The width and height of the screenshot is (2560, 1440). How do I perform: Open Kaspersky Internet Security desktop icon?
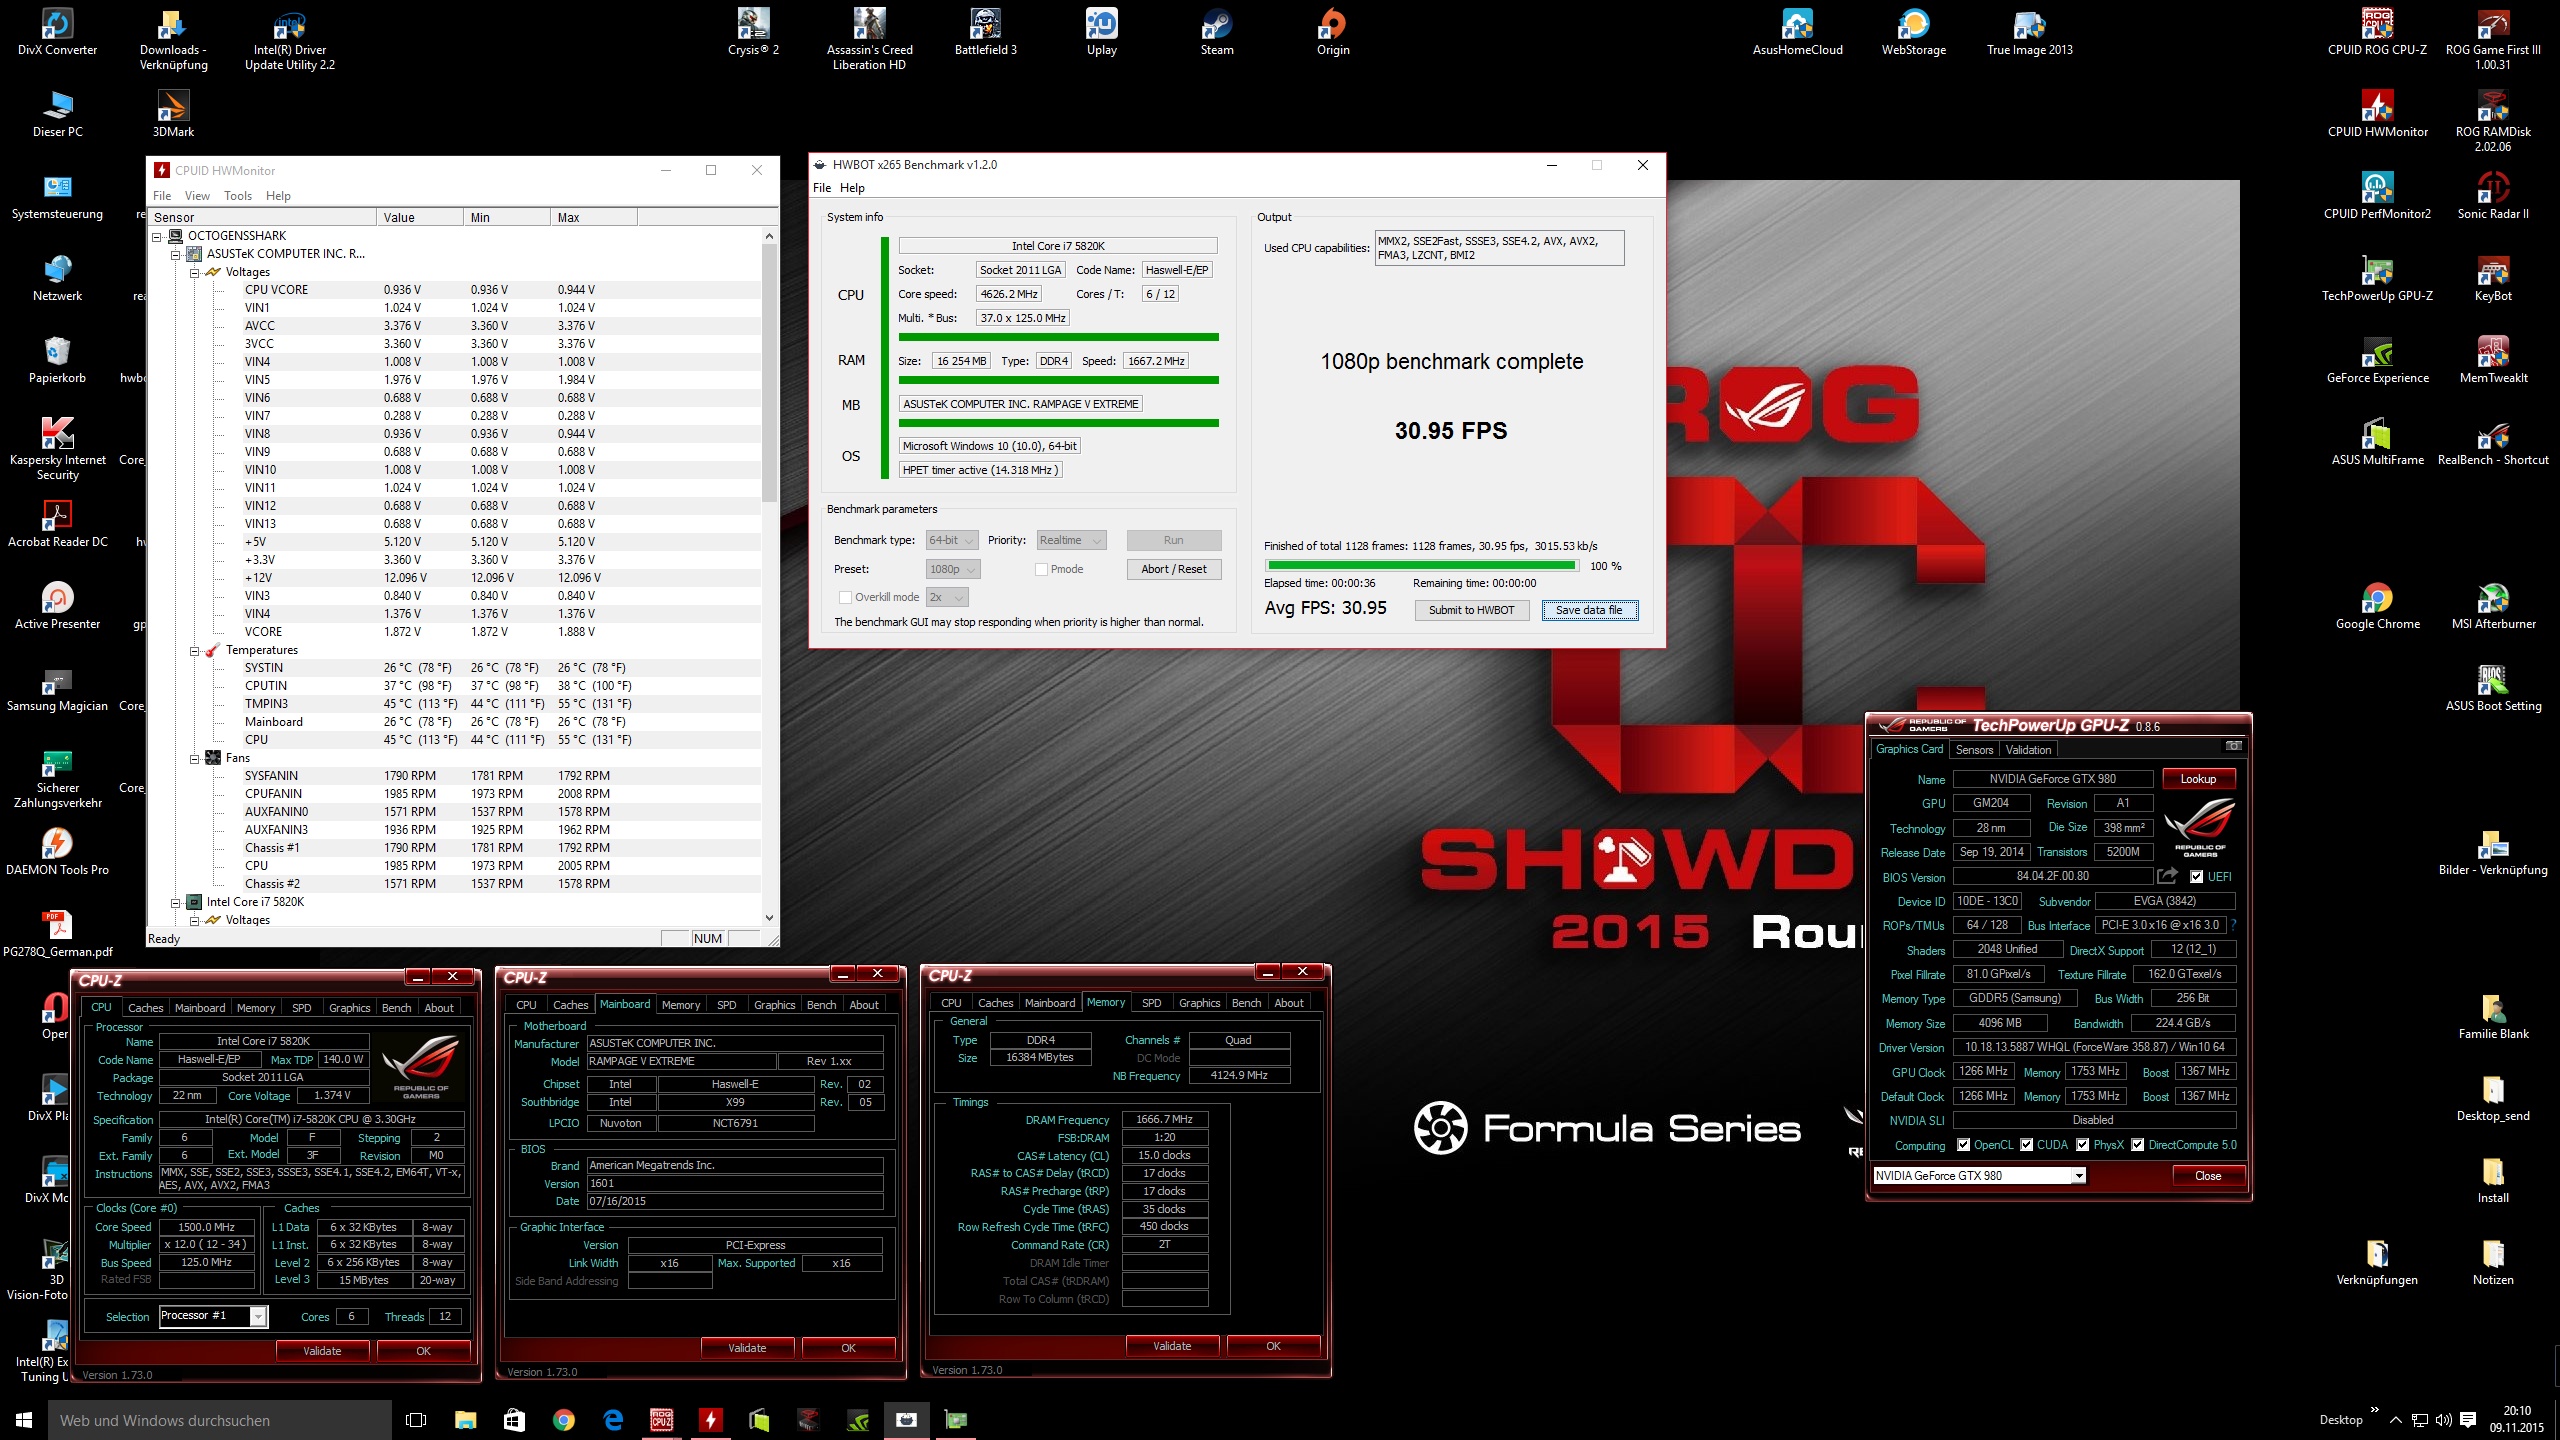point(57,448)
